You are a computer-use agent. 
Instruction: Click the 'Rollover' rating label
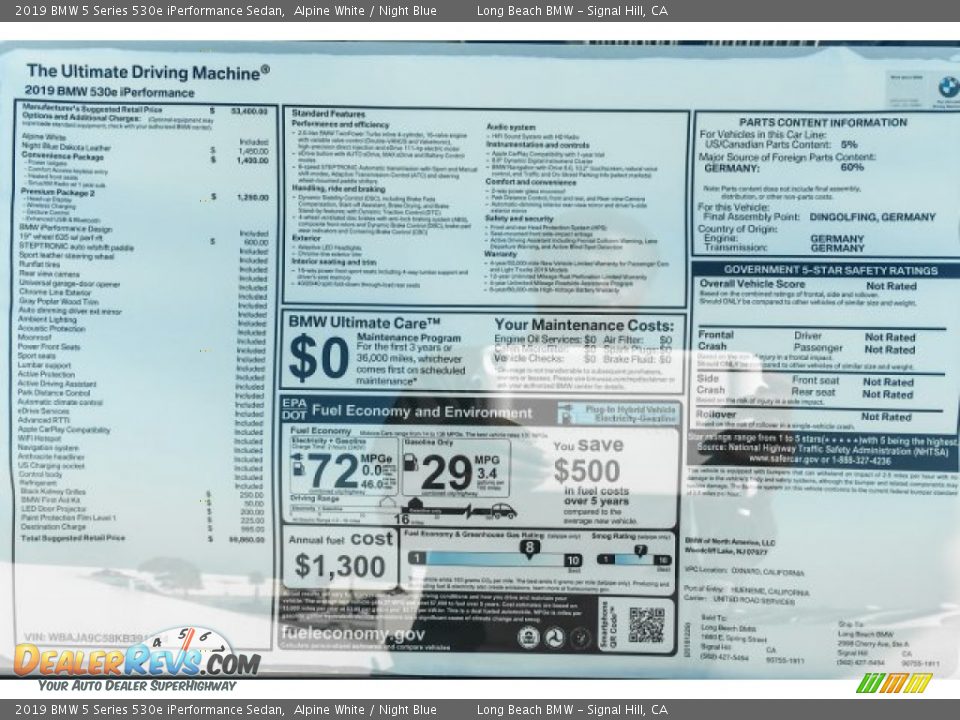tap(715, 414)
